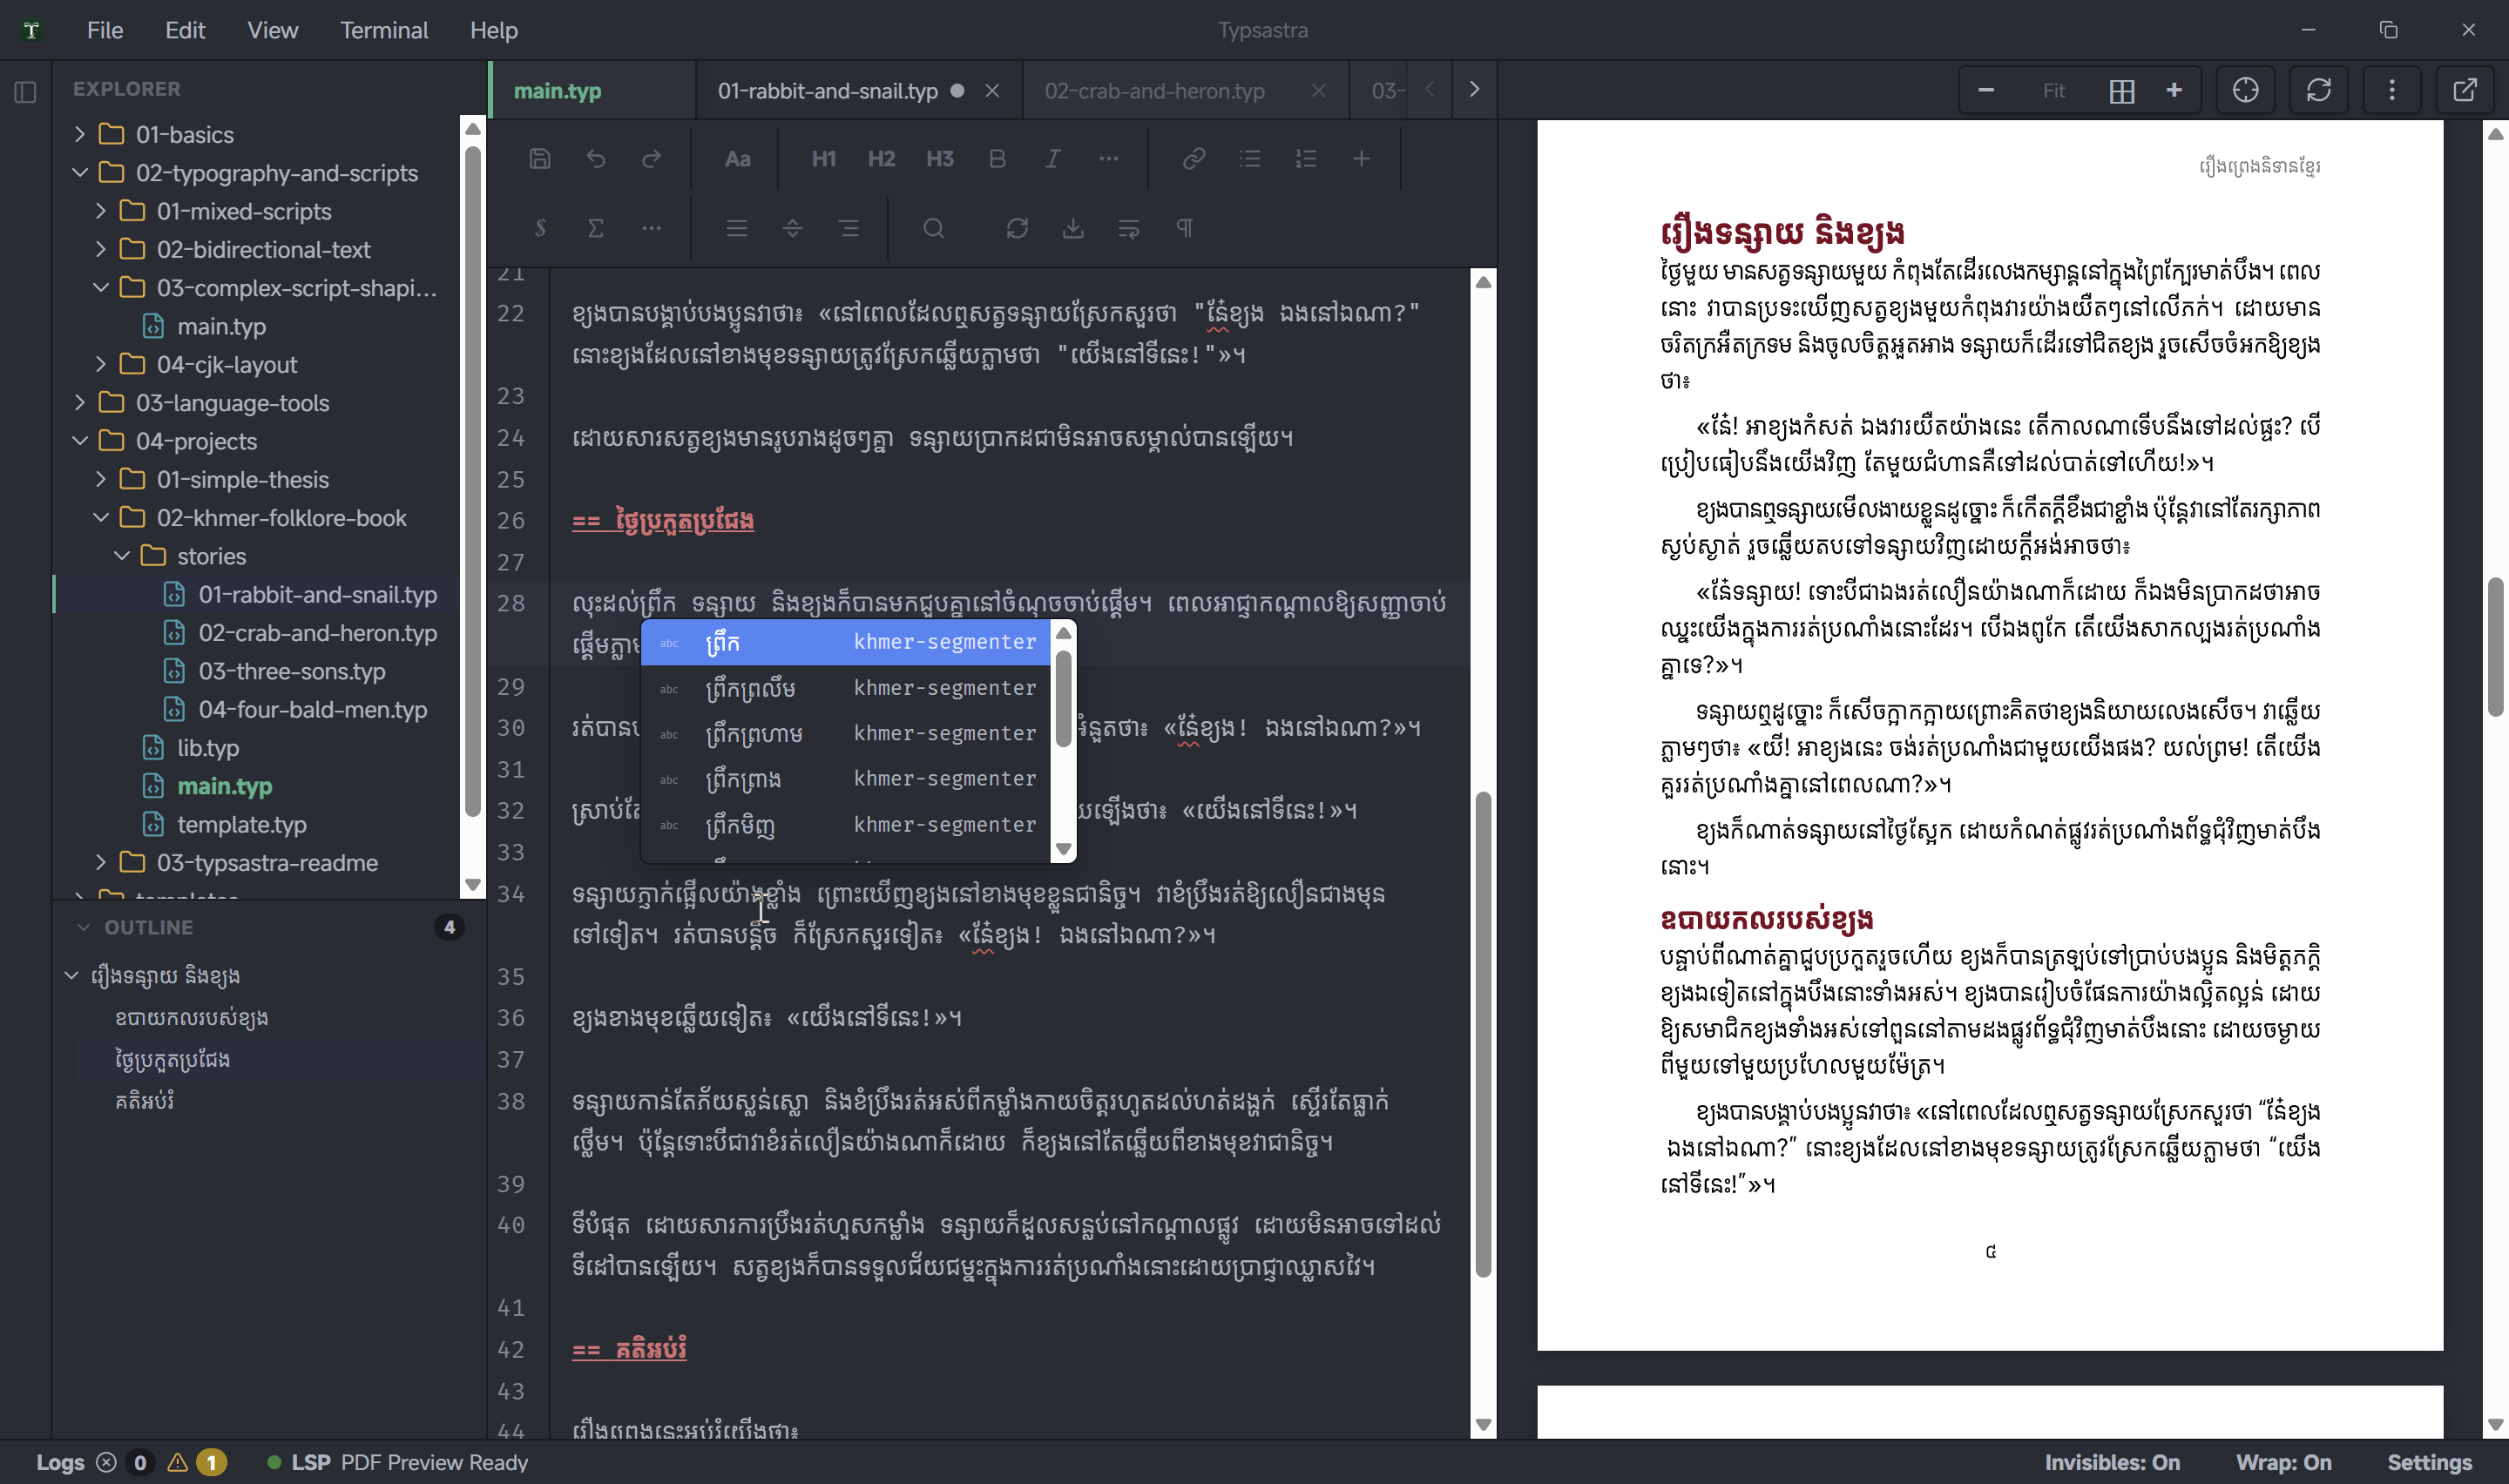Collapse the stories folder

(x=122, y=555)
